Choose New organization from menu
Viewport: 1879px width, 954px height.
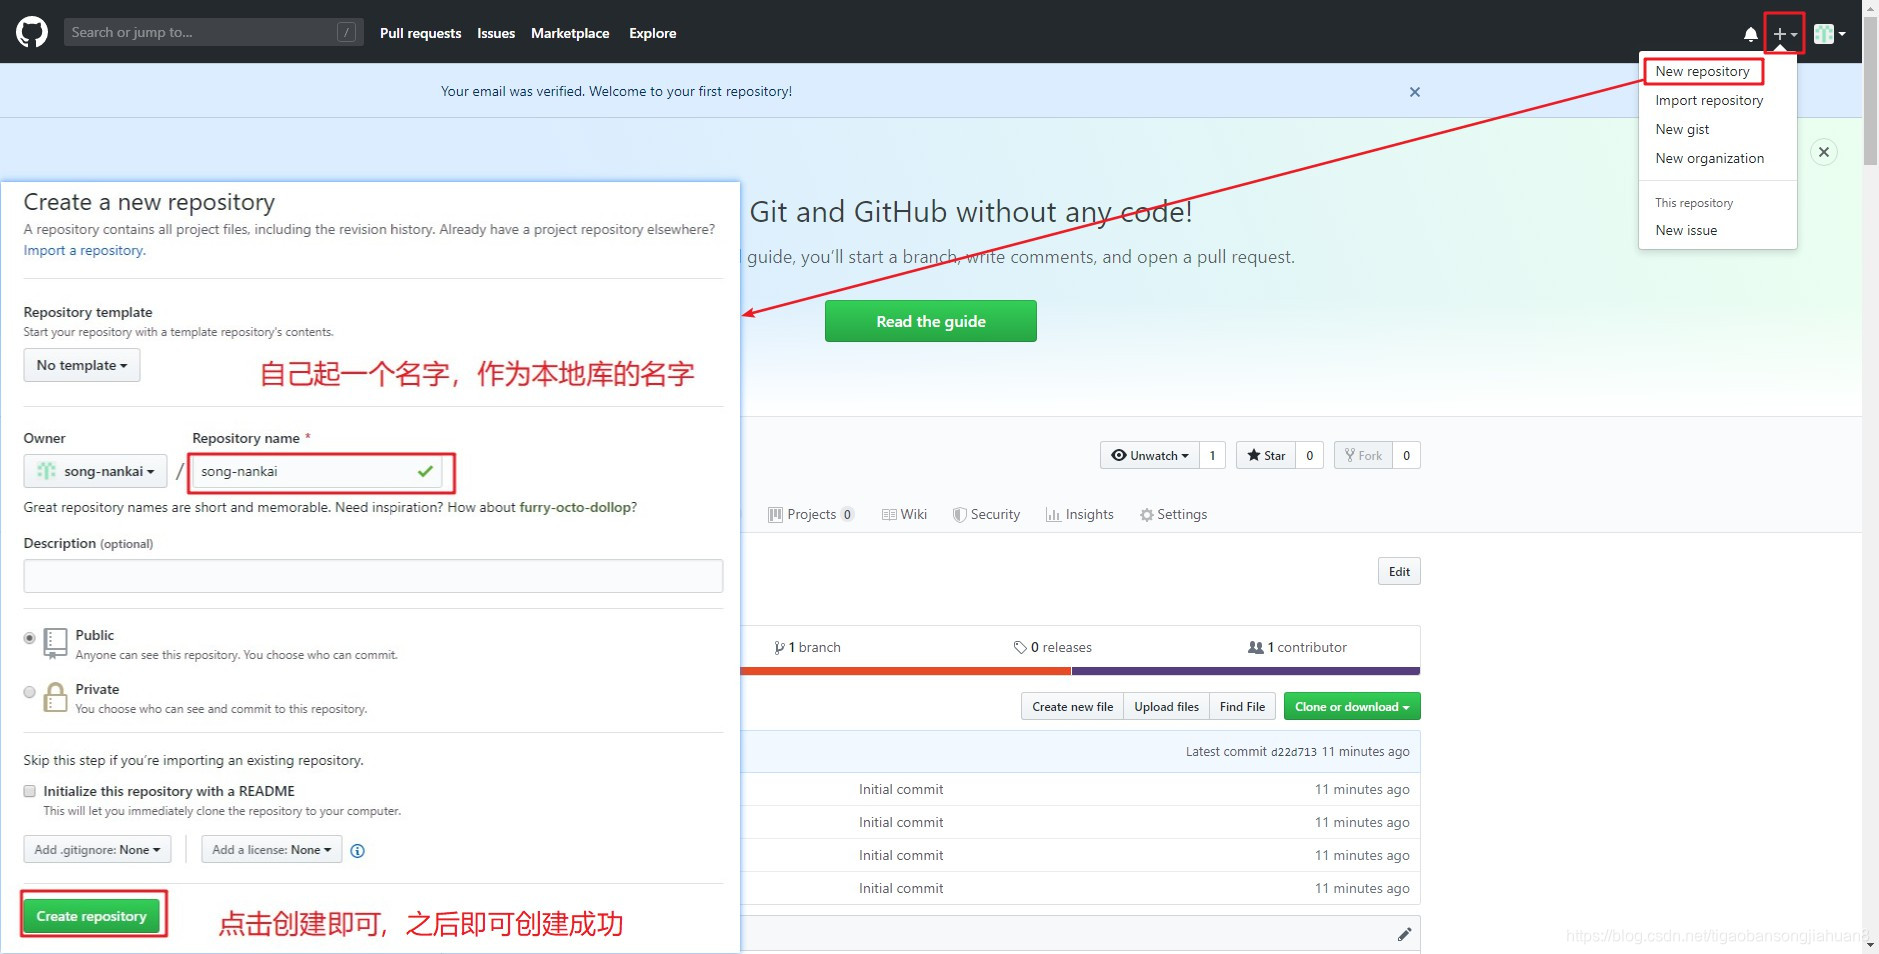[x=1709, y=158]
